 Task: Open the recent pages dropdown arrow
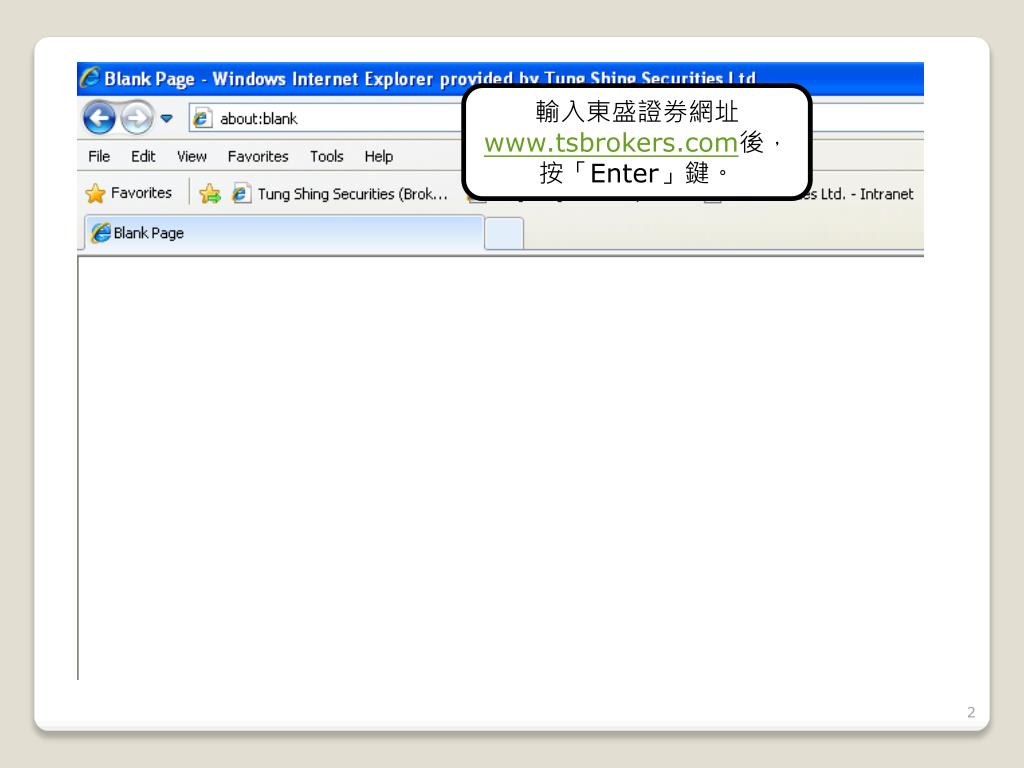[167, 119]
